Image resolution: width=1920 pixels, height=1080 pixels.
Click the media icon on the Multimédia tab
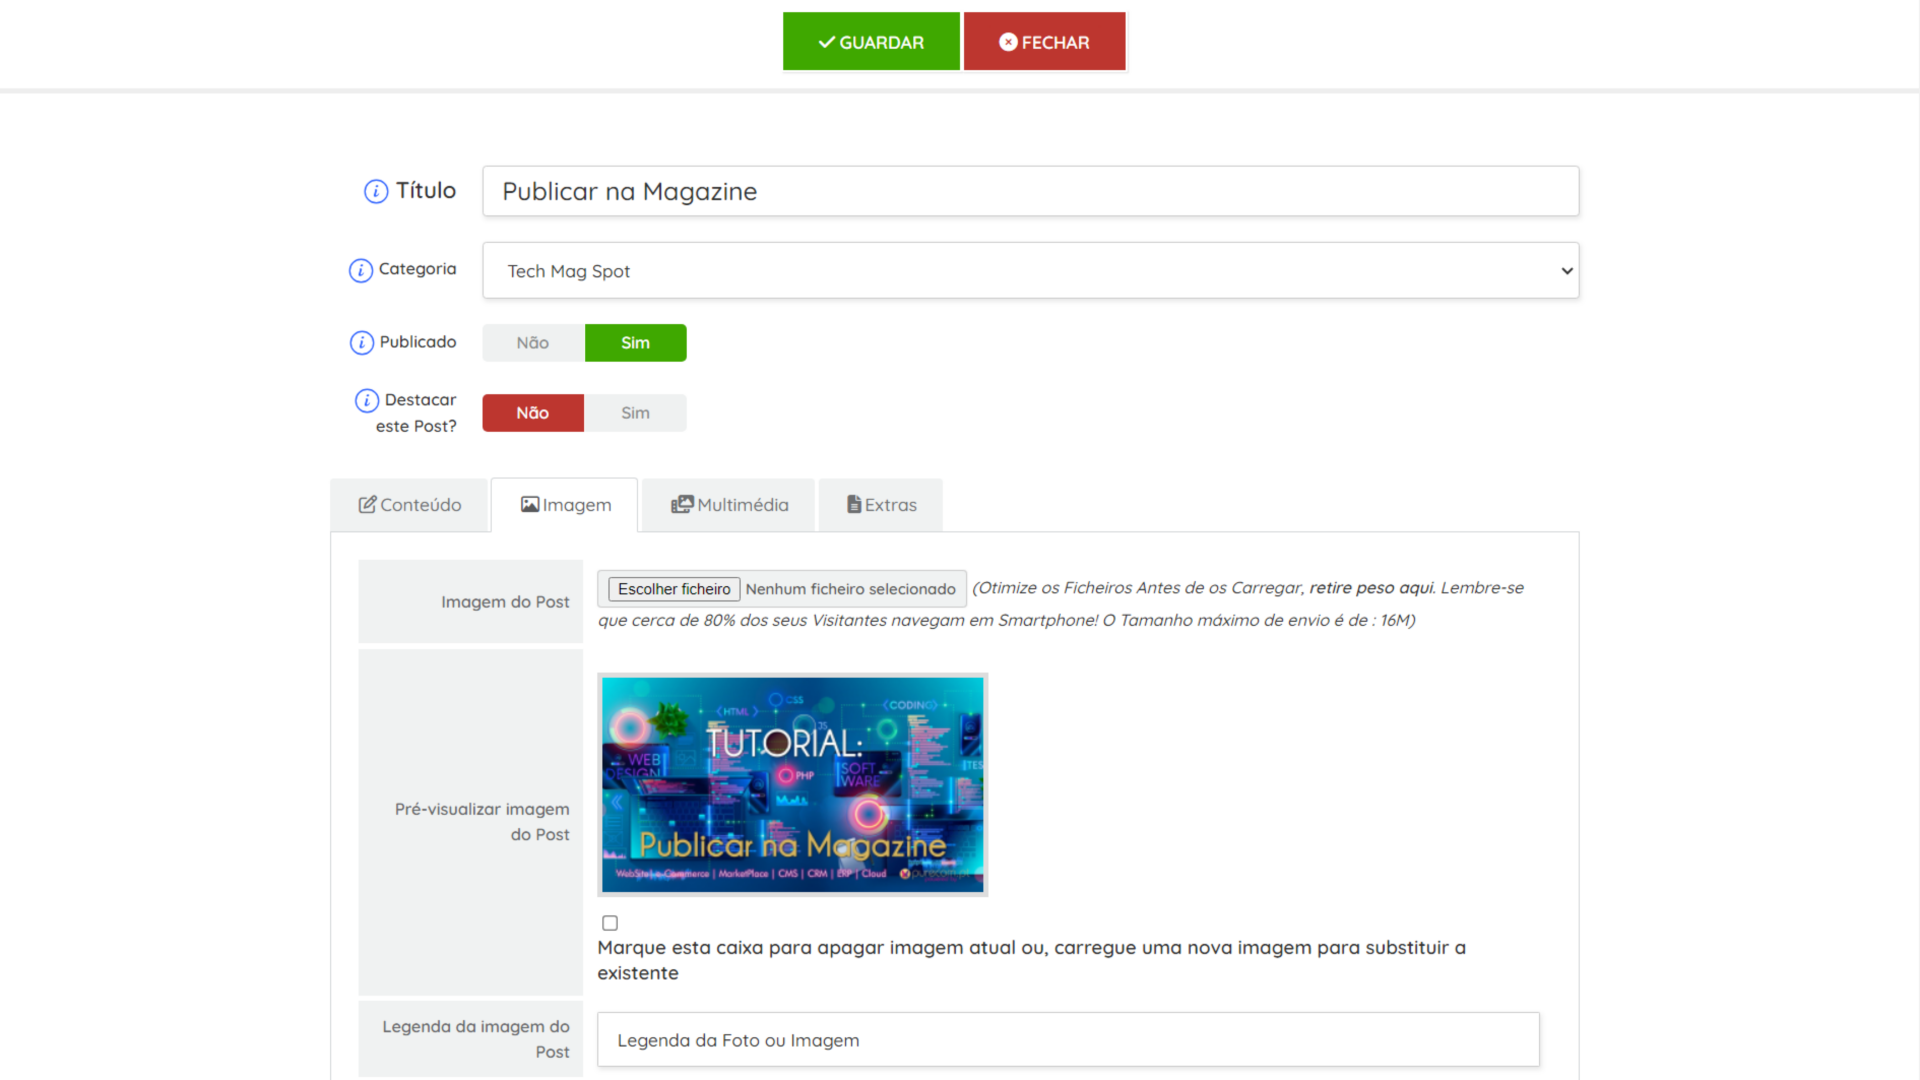682,505
